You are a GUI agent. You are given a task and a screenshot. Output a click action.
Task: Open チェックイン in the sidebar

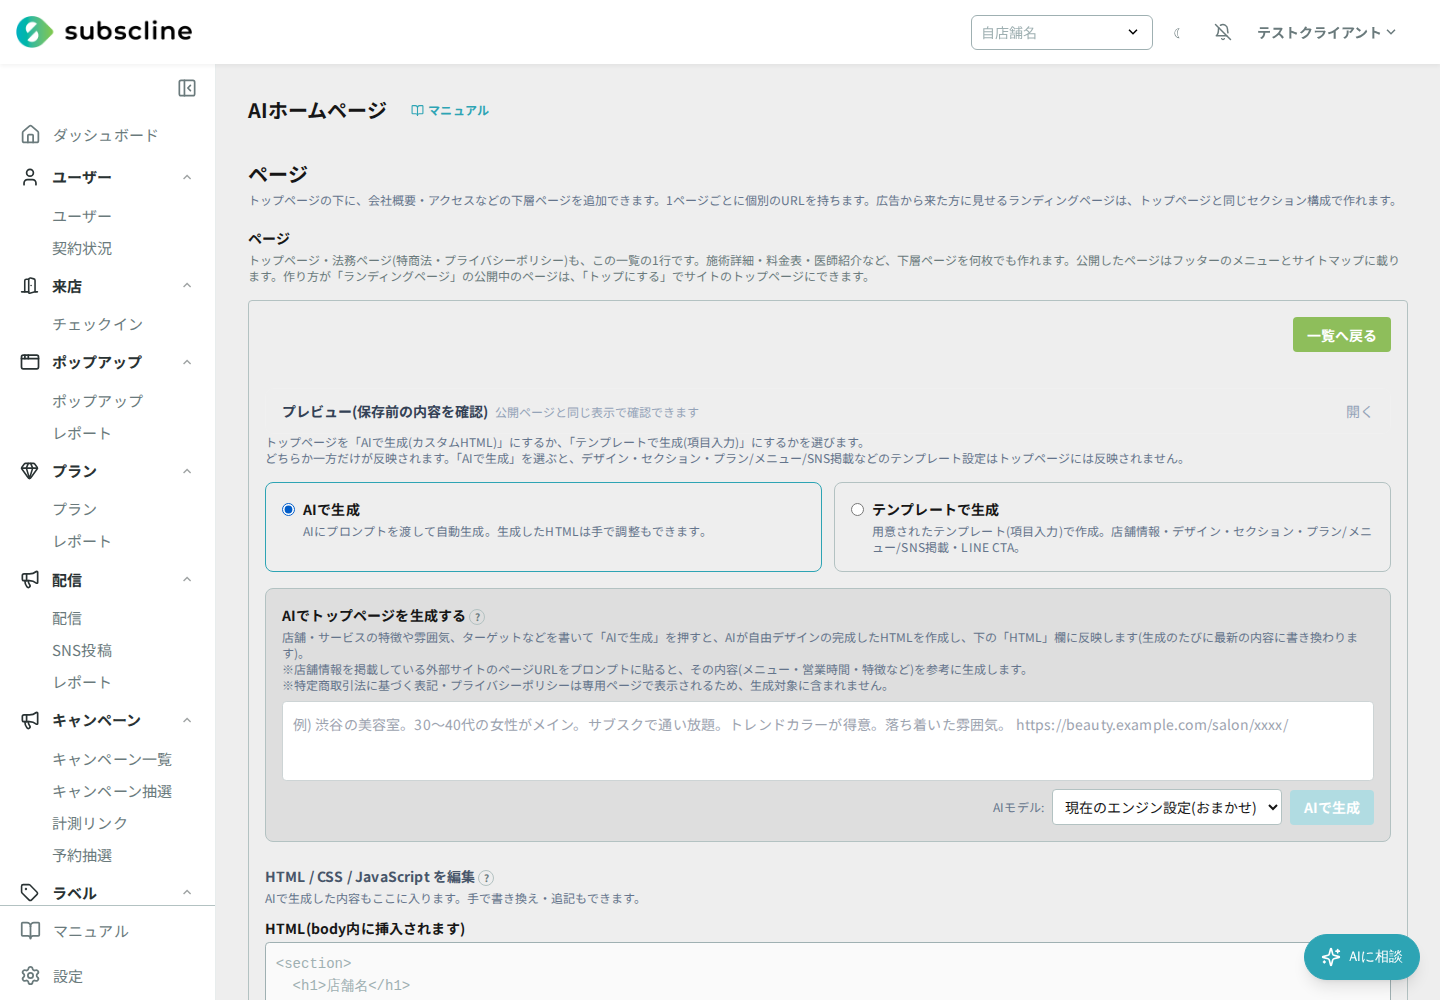(98, 324)
